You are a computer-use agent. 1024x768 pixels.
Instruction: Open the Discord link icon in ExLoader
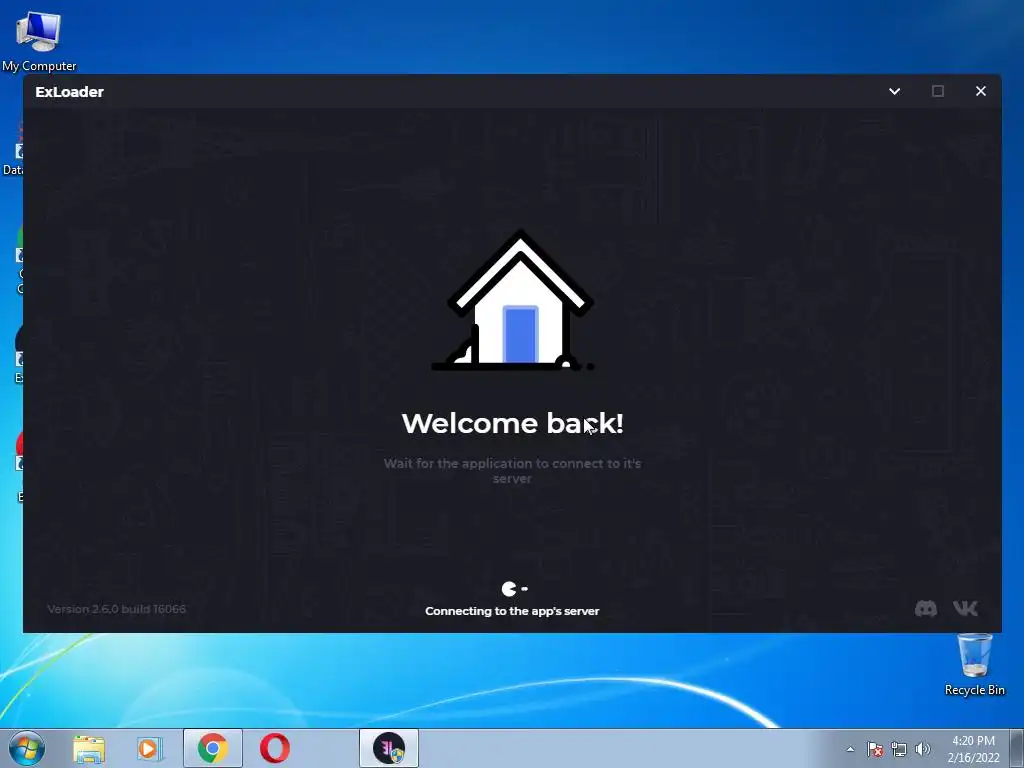tap(925, 609)
